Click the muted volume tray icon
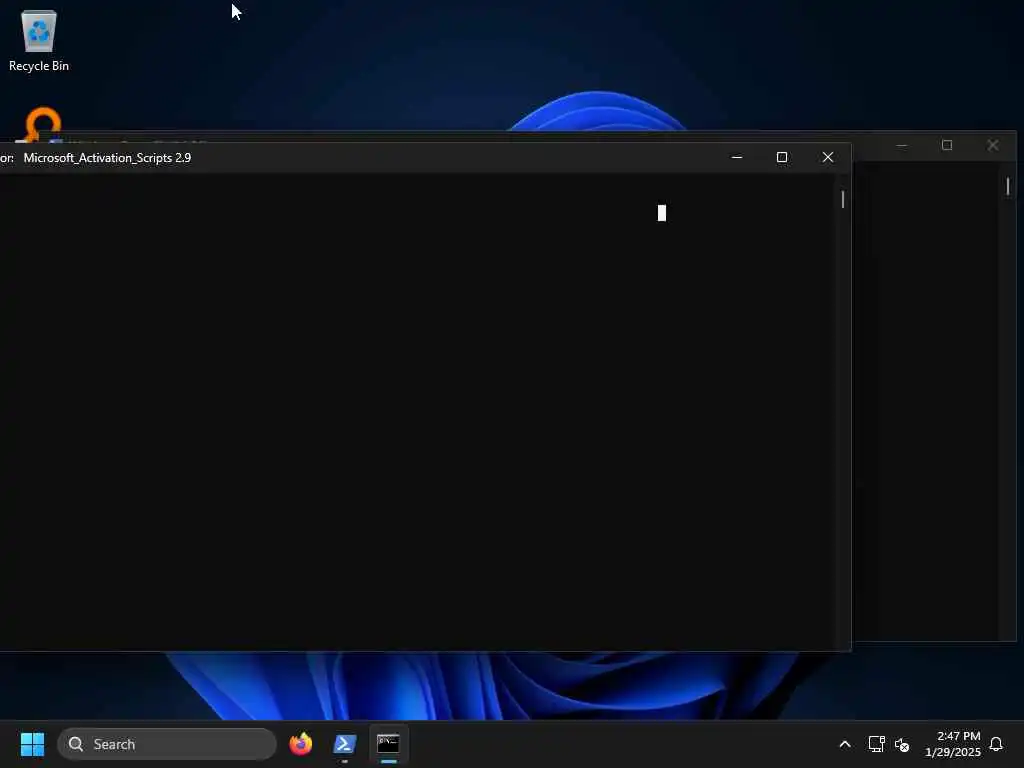The height and width of the screenshot is (768, 1024). (x=902, y=744)
